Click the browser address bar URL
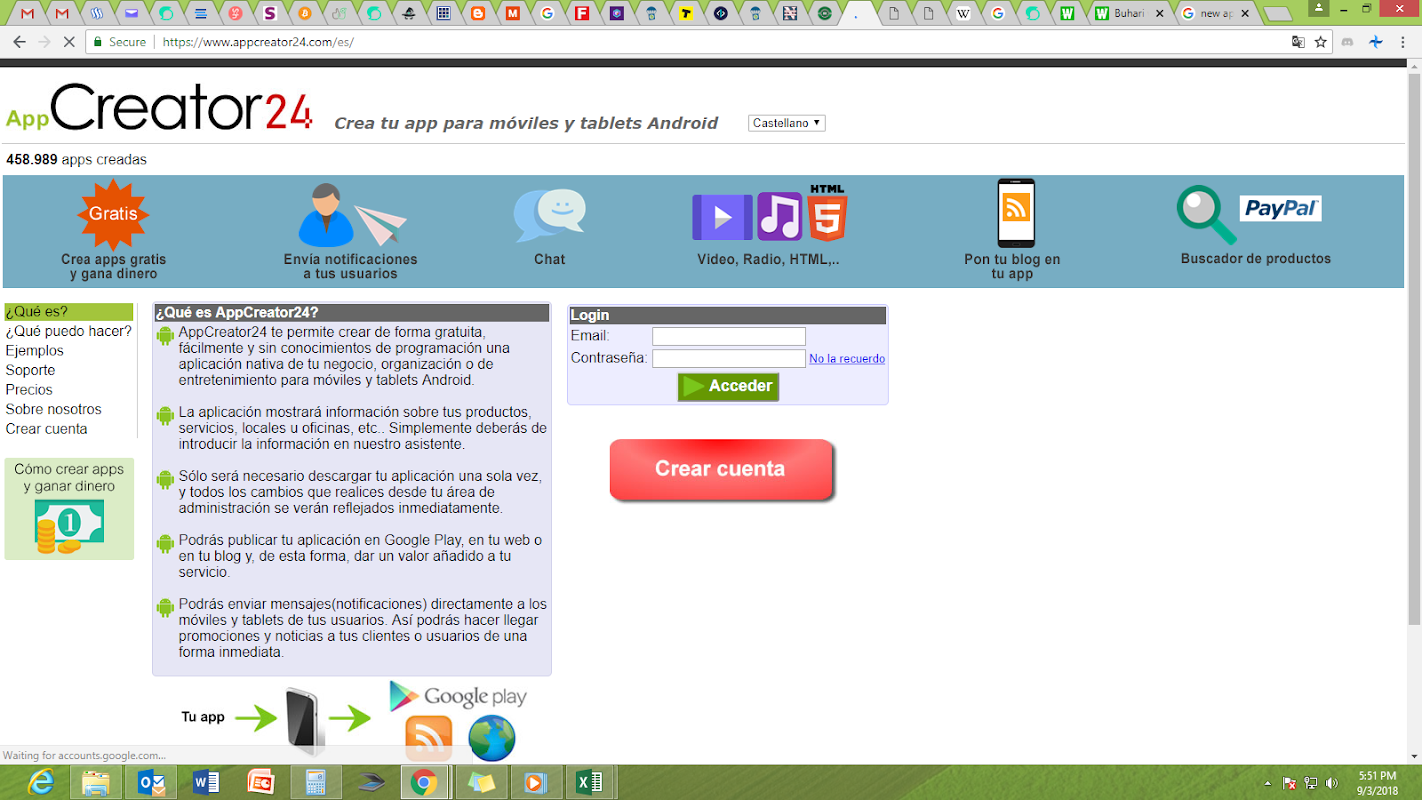The width and height of the screenshot is (1422, 800). [x=258, y=42]
